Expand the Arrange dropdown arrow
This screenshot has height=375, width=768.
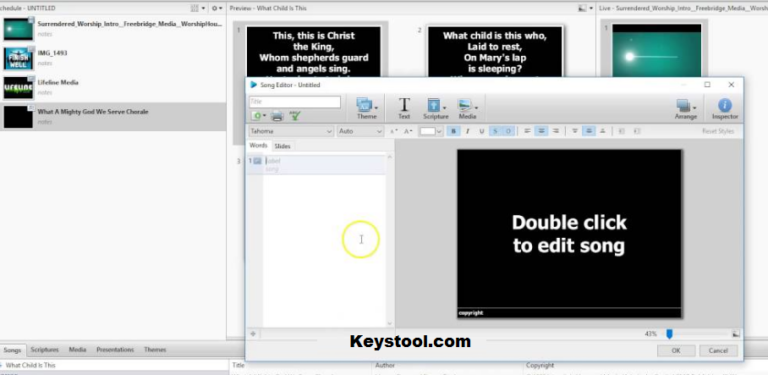pyautogui.click(x=695, y=107)
